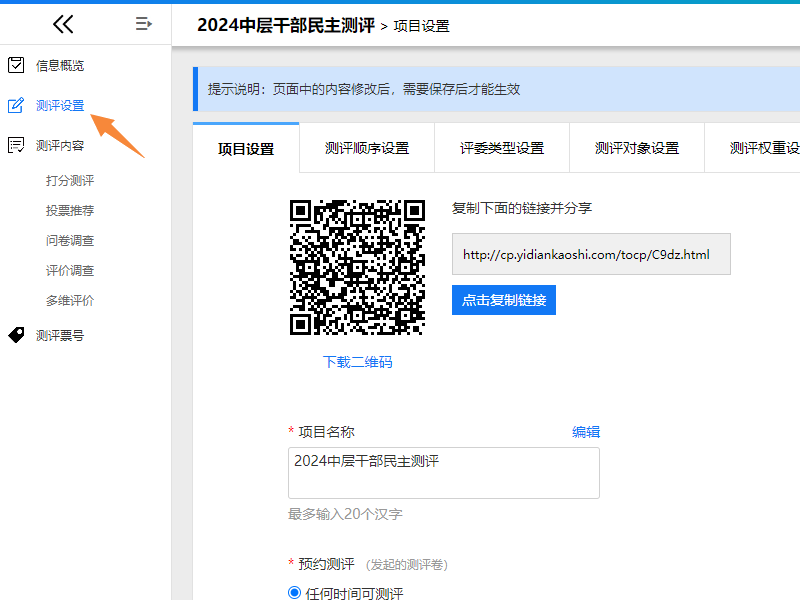Screen dimensions: 800x600
Task: Open 信息概览 in the sidebar
Action: click(x=60, y=65)
